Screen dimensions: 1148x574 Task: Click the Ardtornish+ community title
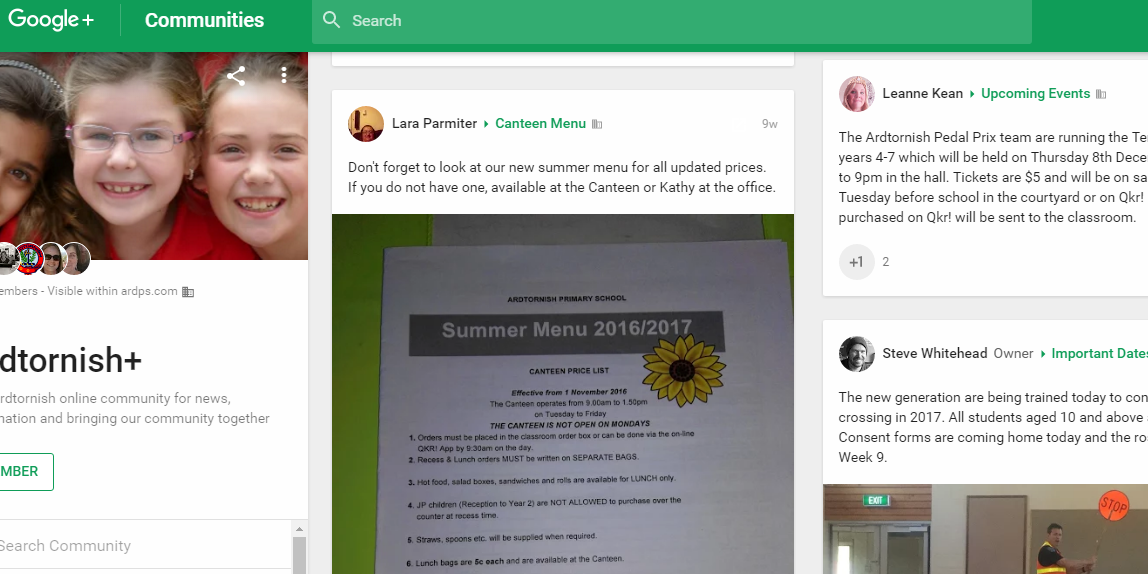pos(70,359)
